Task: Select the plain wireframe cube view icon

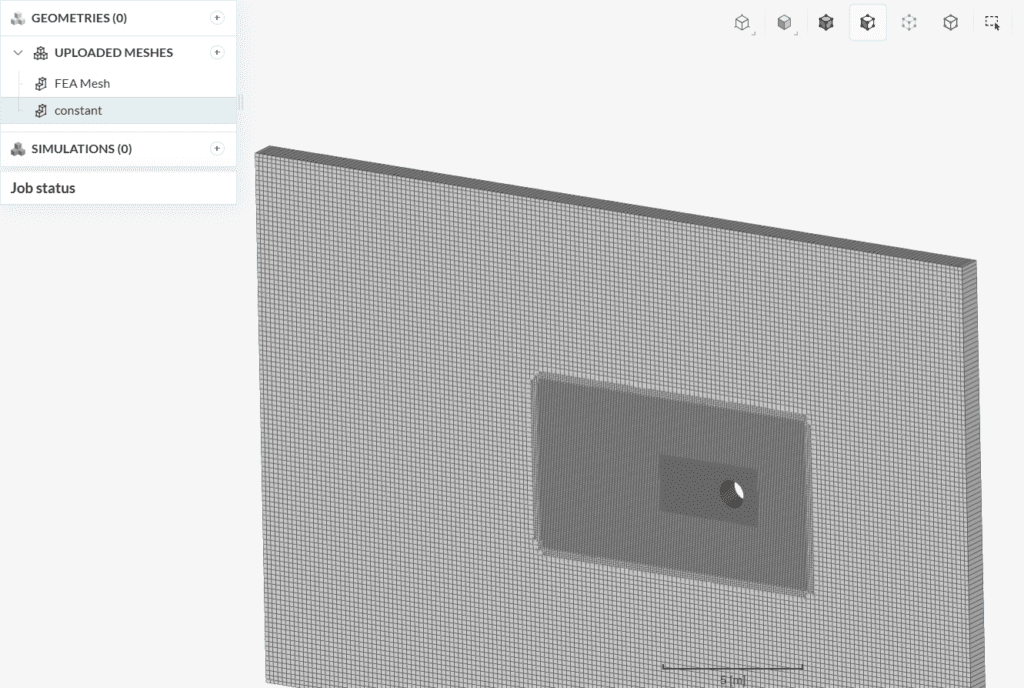Action: [x=949, y=21]
